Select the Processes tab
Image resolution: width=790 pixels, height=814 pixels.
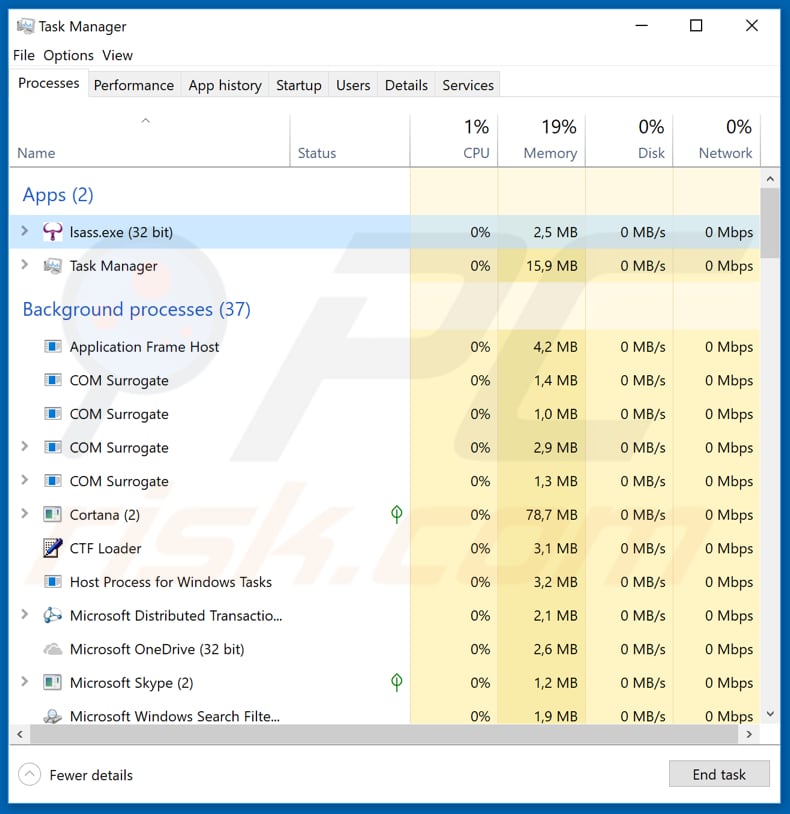coord(49,83)
